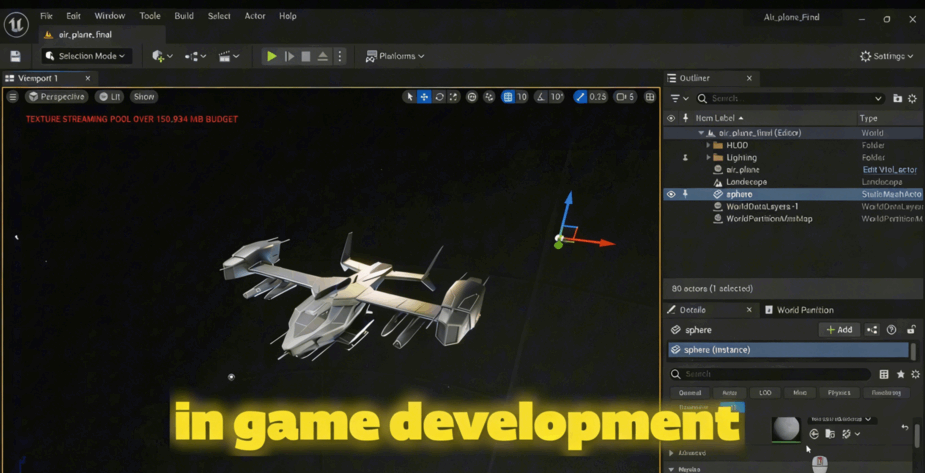The width and height of the screenshot is (925, 473).
Task: Open the Platforms dropdown
Action: pos(395,56)
